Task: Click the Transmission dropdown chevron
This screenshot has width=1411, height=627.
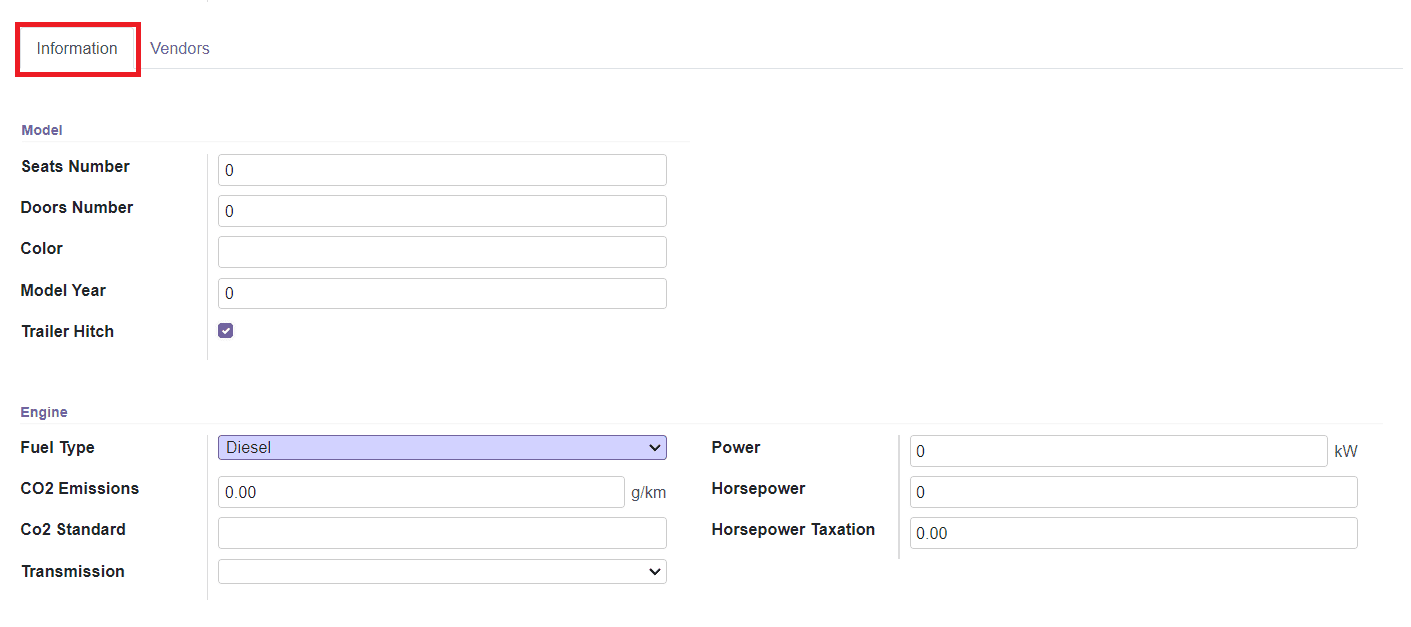Action: (655, 571)
